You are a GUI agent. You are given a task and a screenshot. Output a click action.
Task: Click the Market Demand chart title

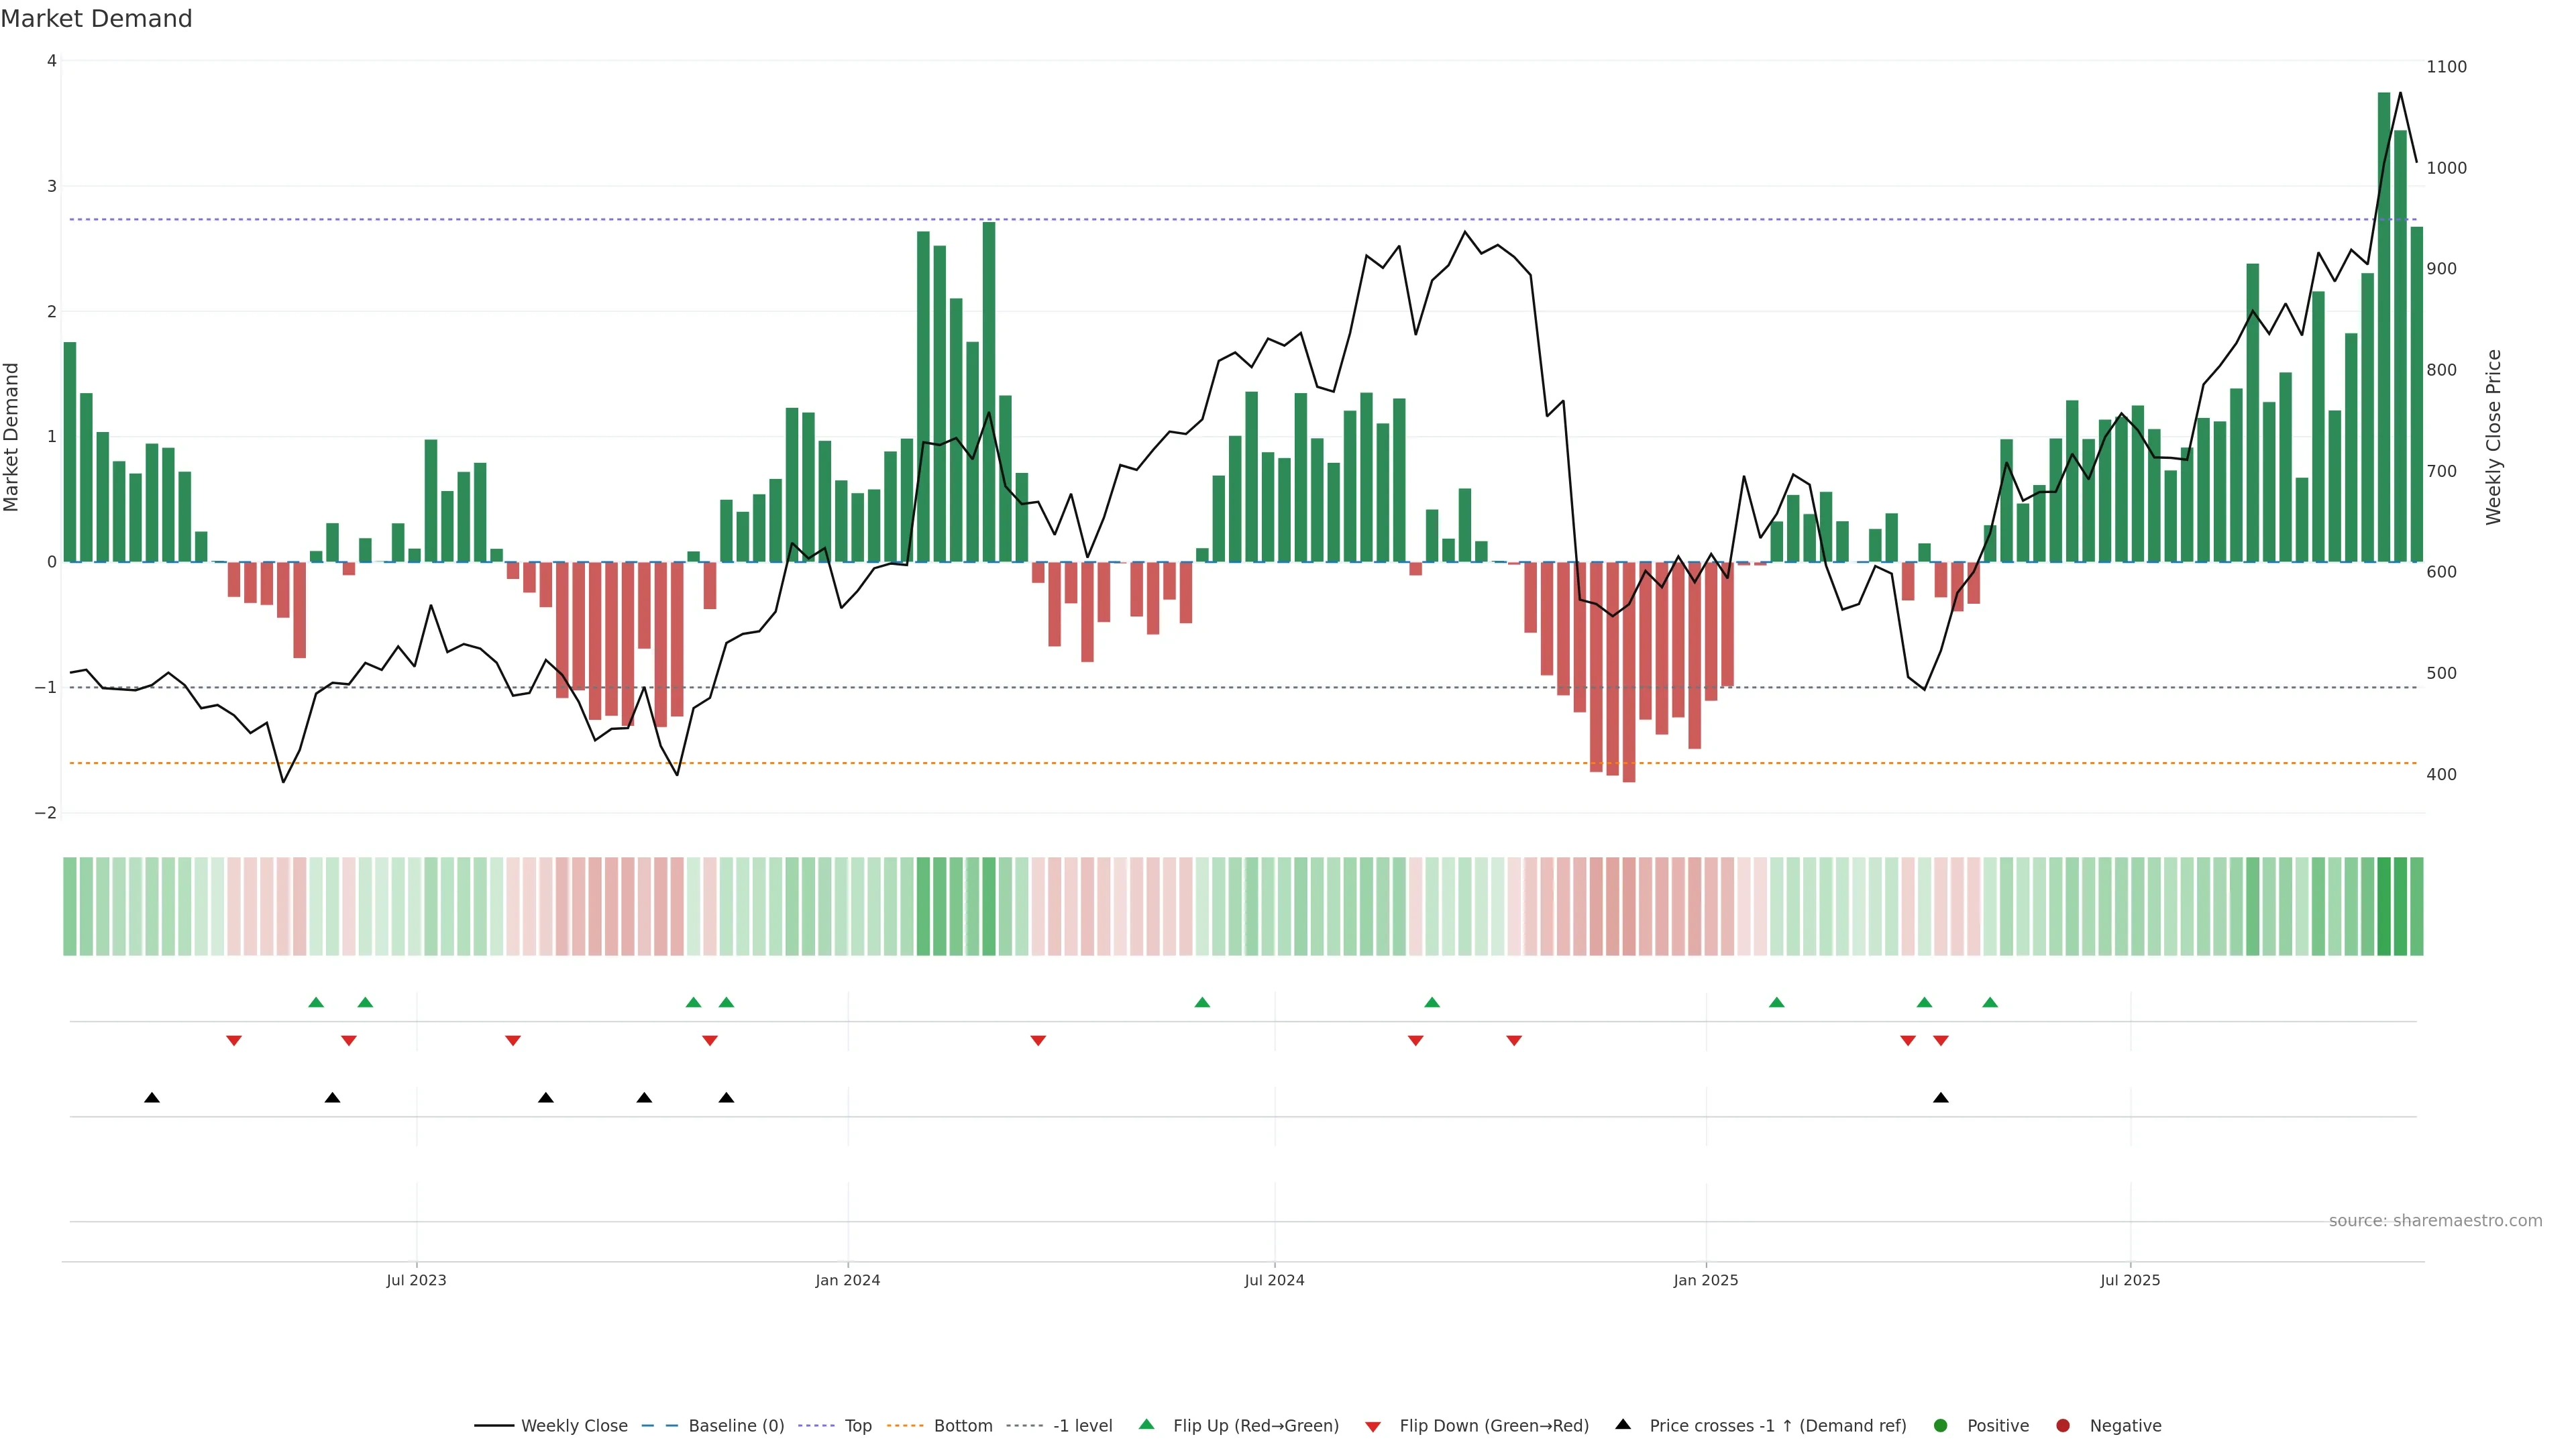click(x=96, y=18)
